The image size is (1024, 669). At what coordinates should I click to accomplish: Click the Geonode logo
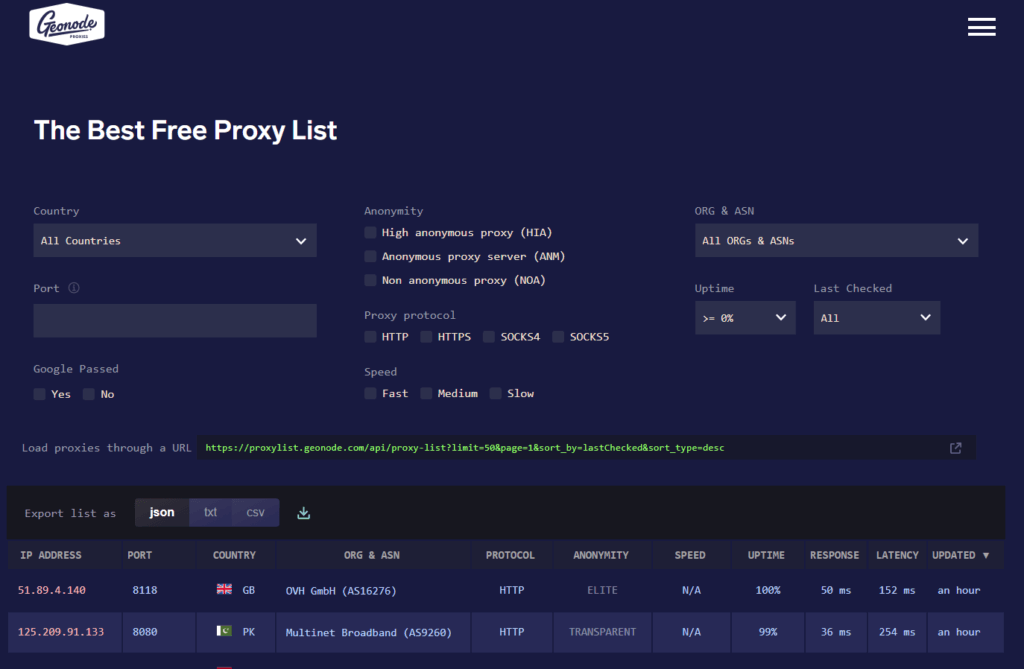67,24
